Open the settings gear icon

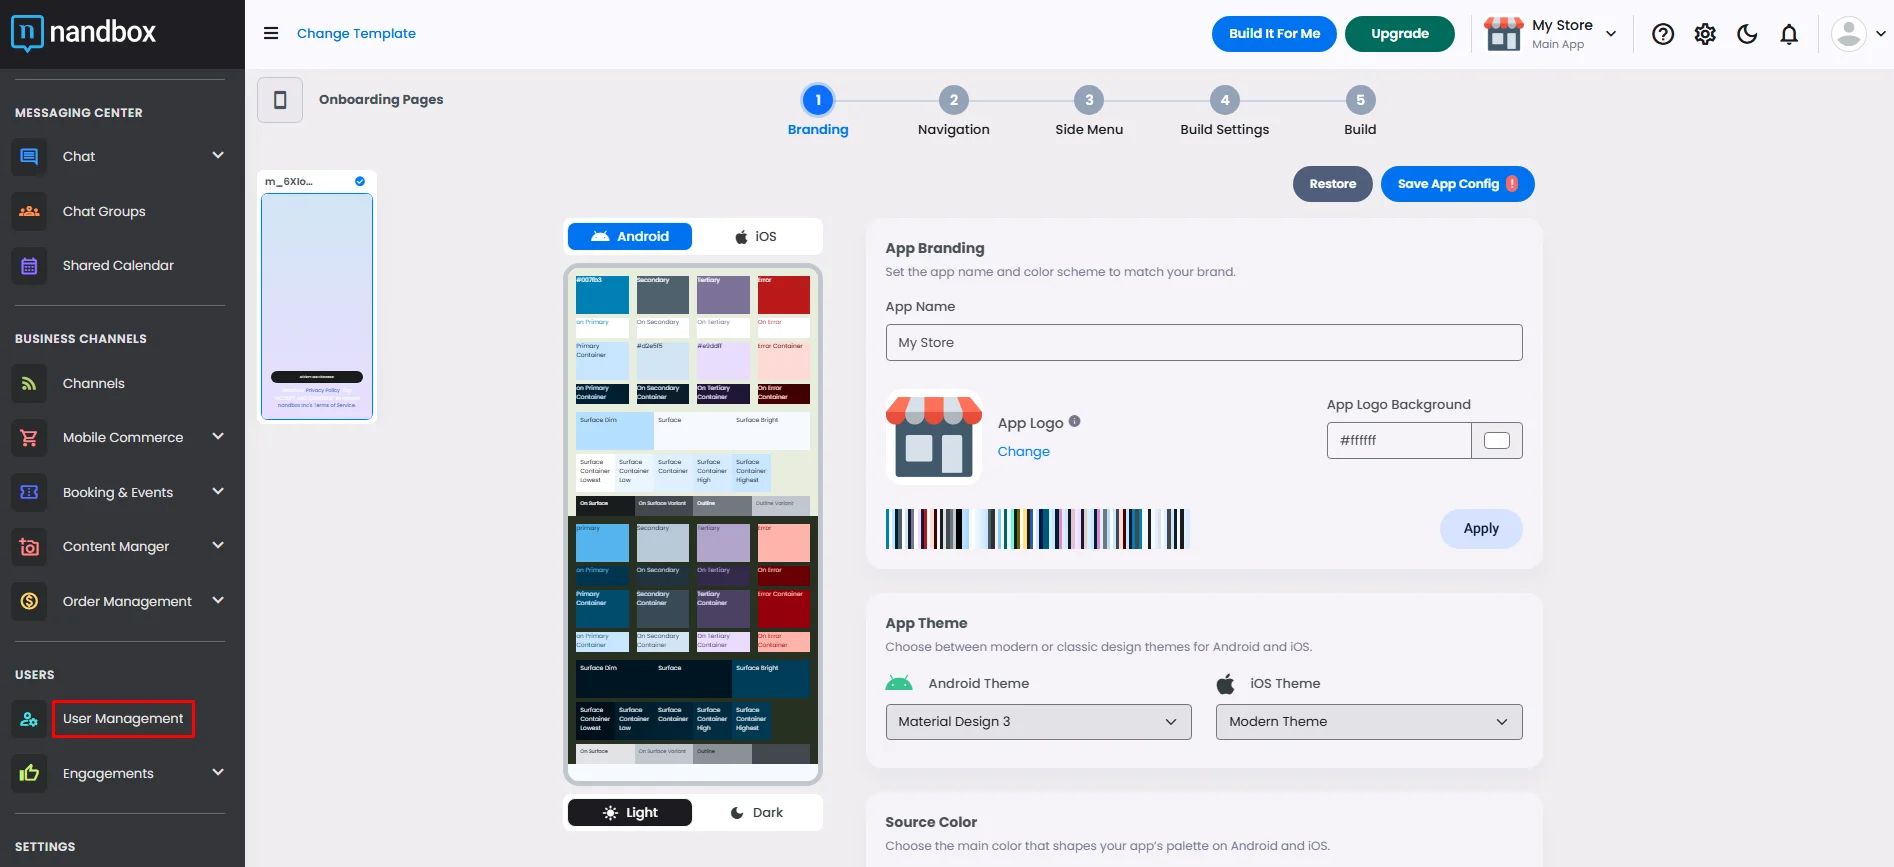pos(1705,34)
